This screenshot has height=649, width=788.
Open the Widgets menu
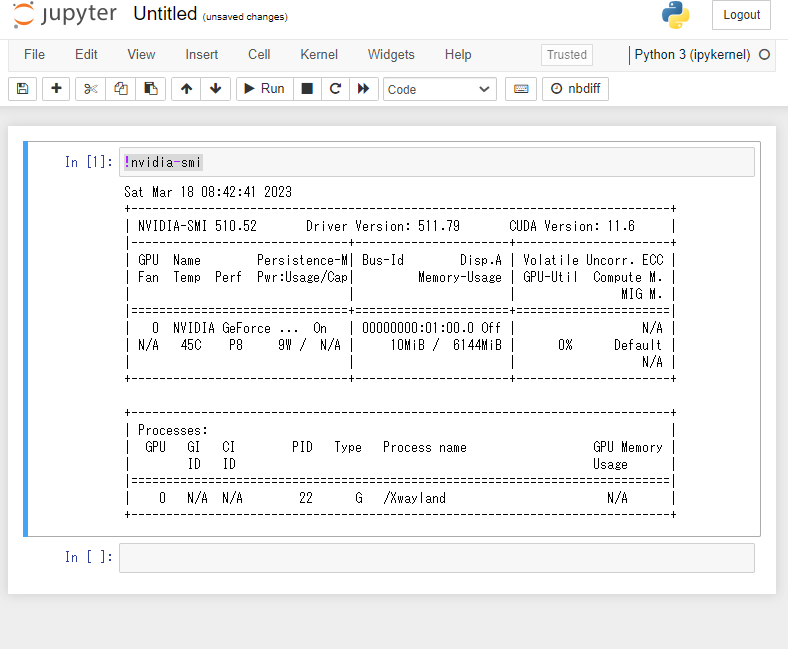pyautogui.click(x=391, y=54)
